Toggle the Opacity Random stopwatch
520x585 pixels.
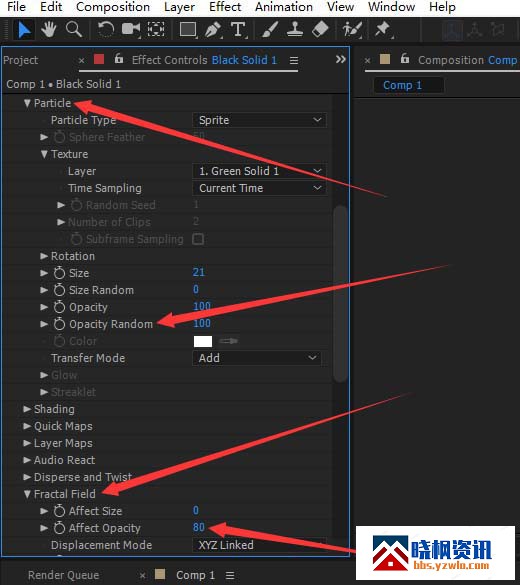click(59, 324)
